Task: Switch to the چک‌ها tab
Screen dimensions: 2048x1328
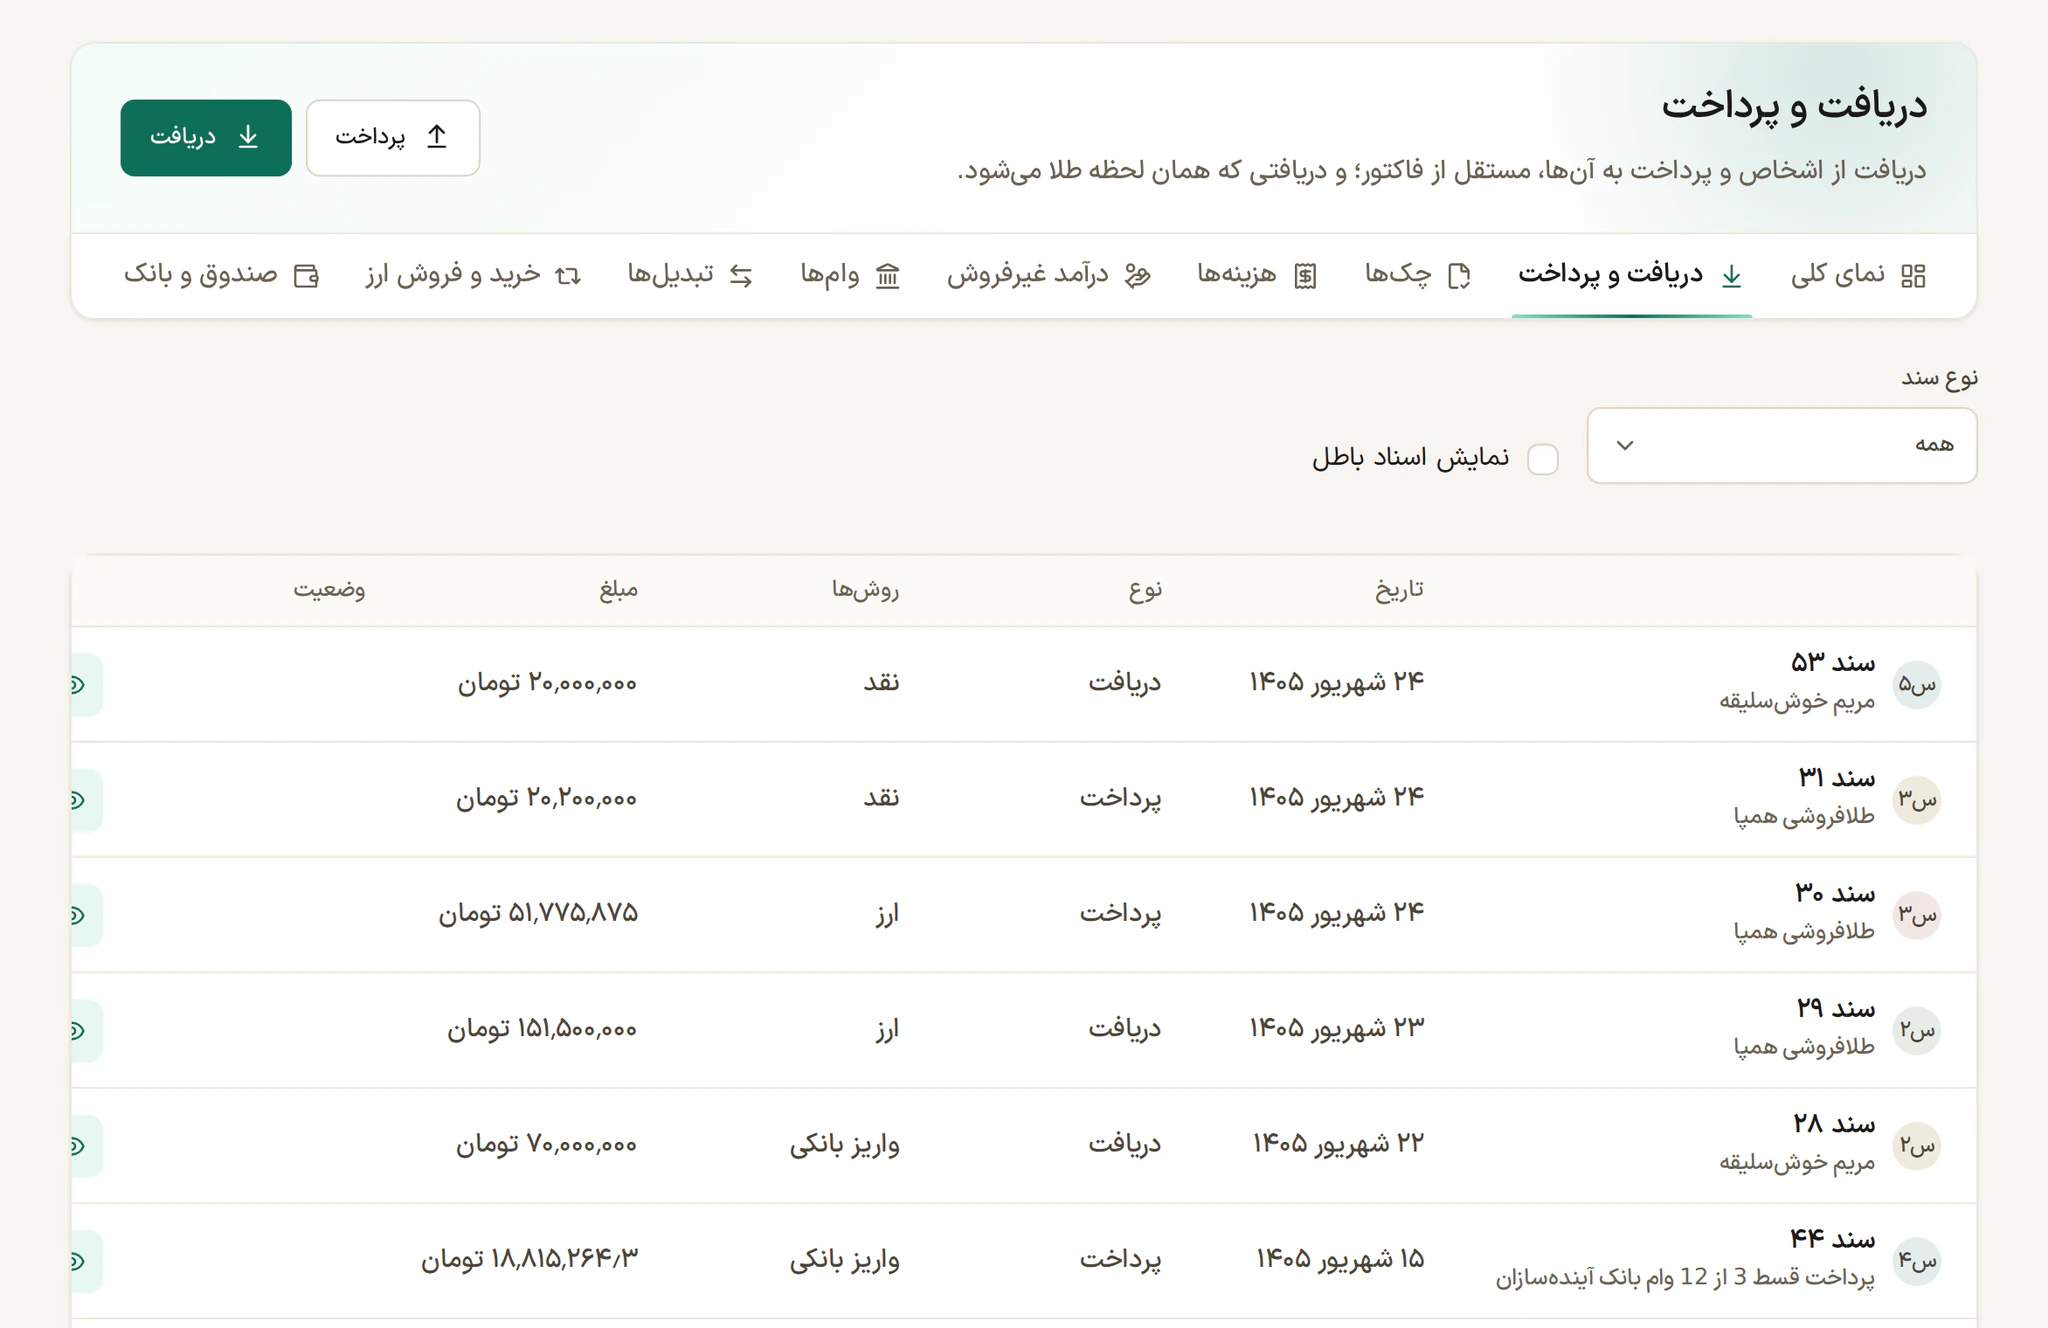Action: [x=1417, y=275]
